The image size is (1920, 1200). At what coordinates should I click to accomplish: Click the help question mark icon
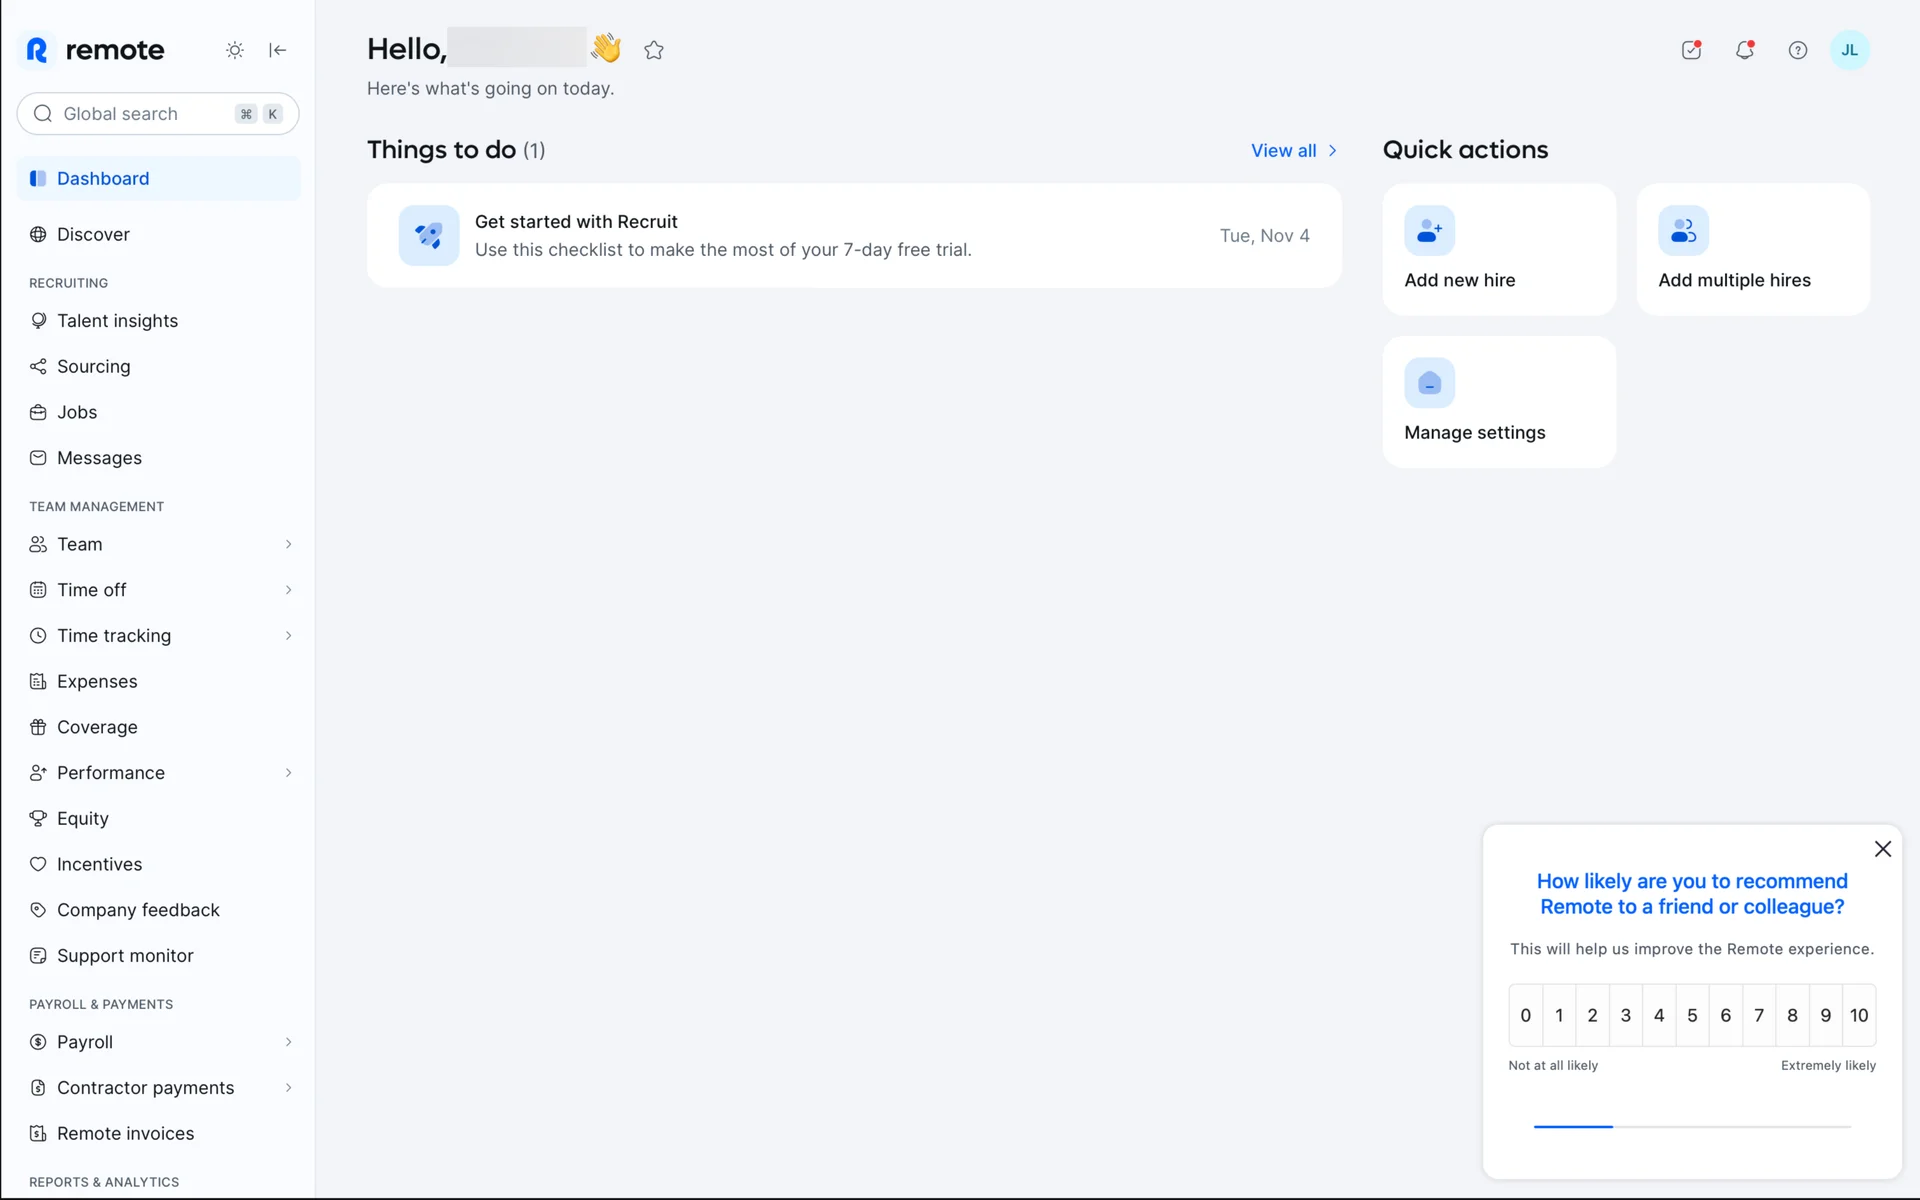pyautogui.click(x=1797, y=50)
